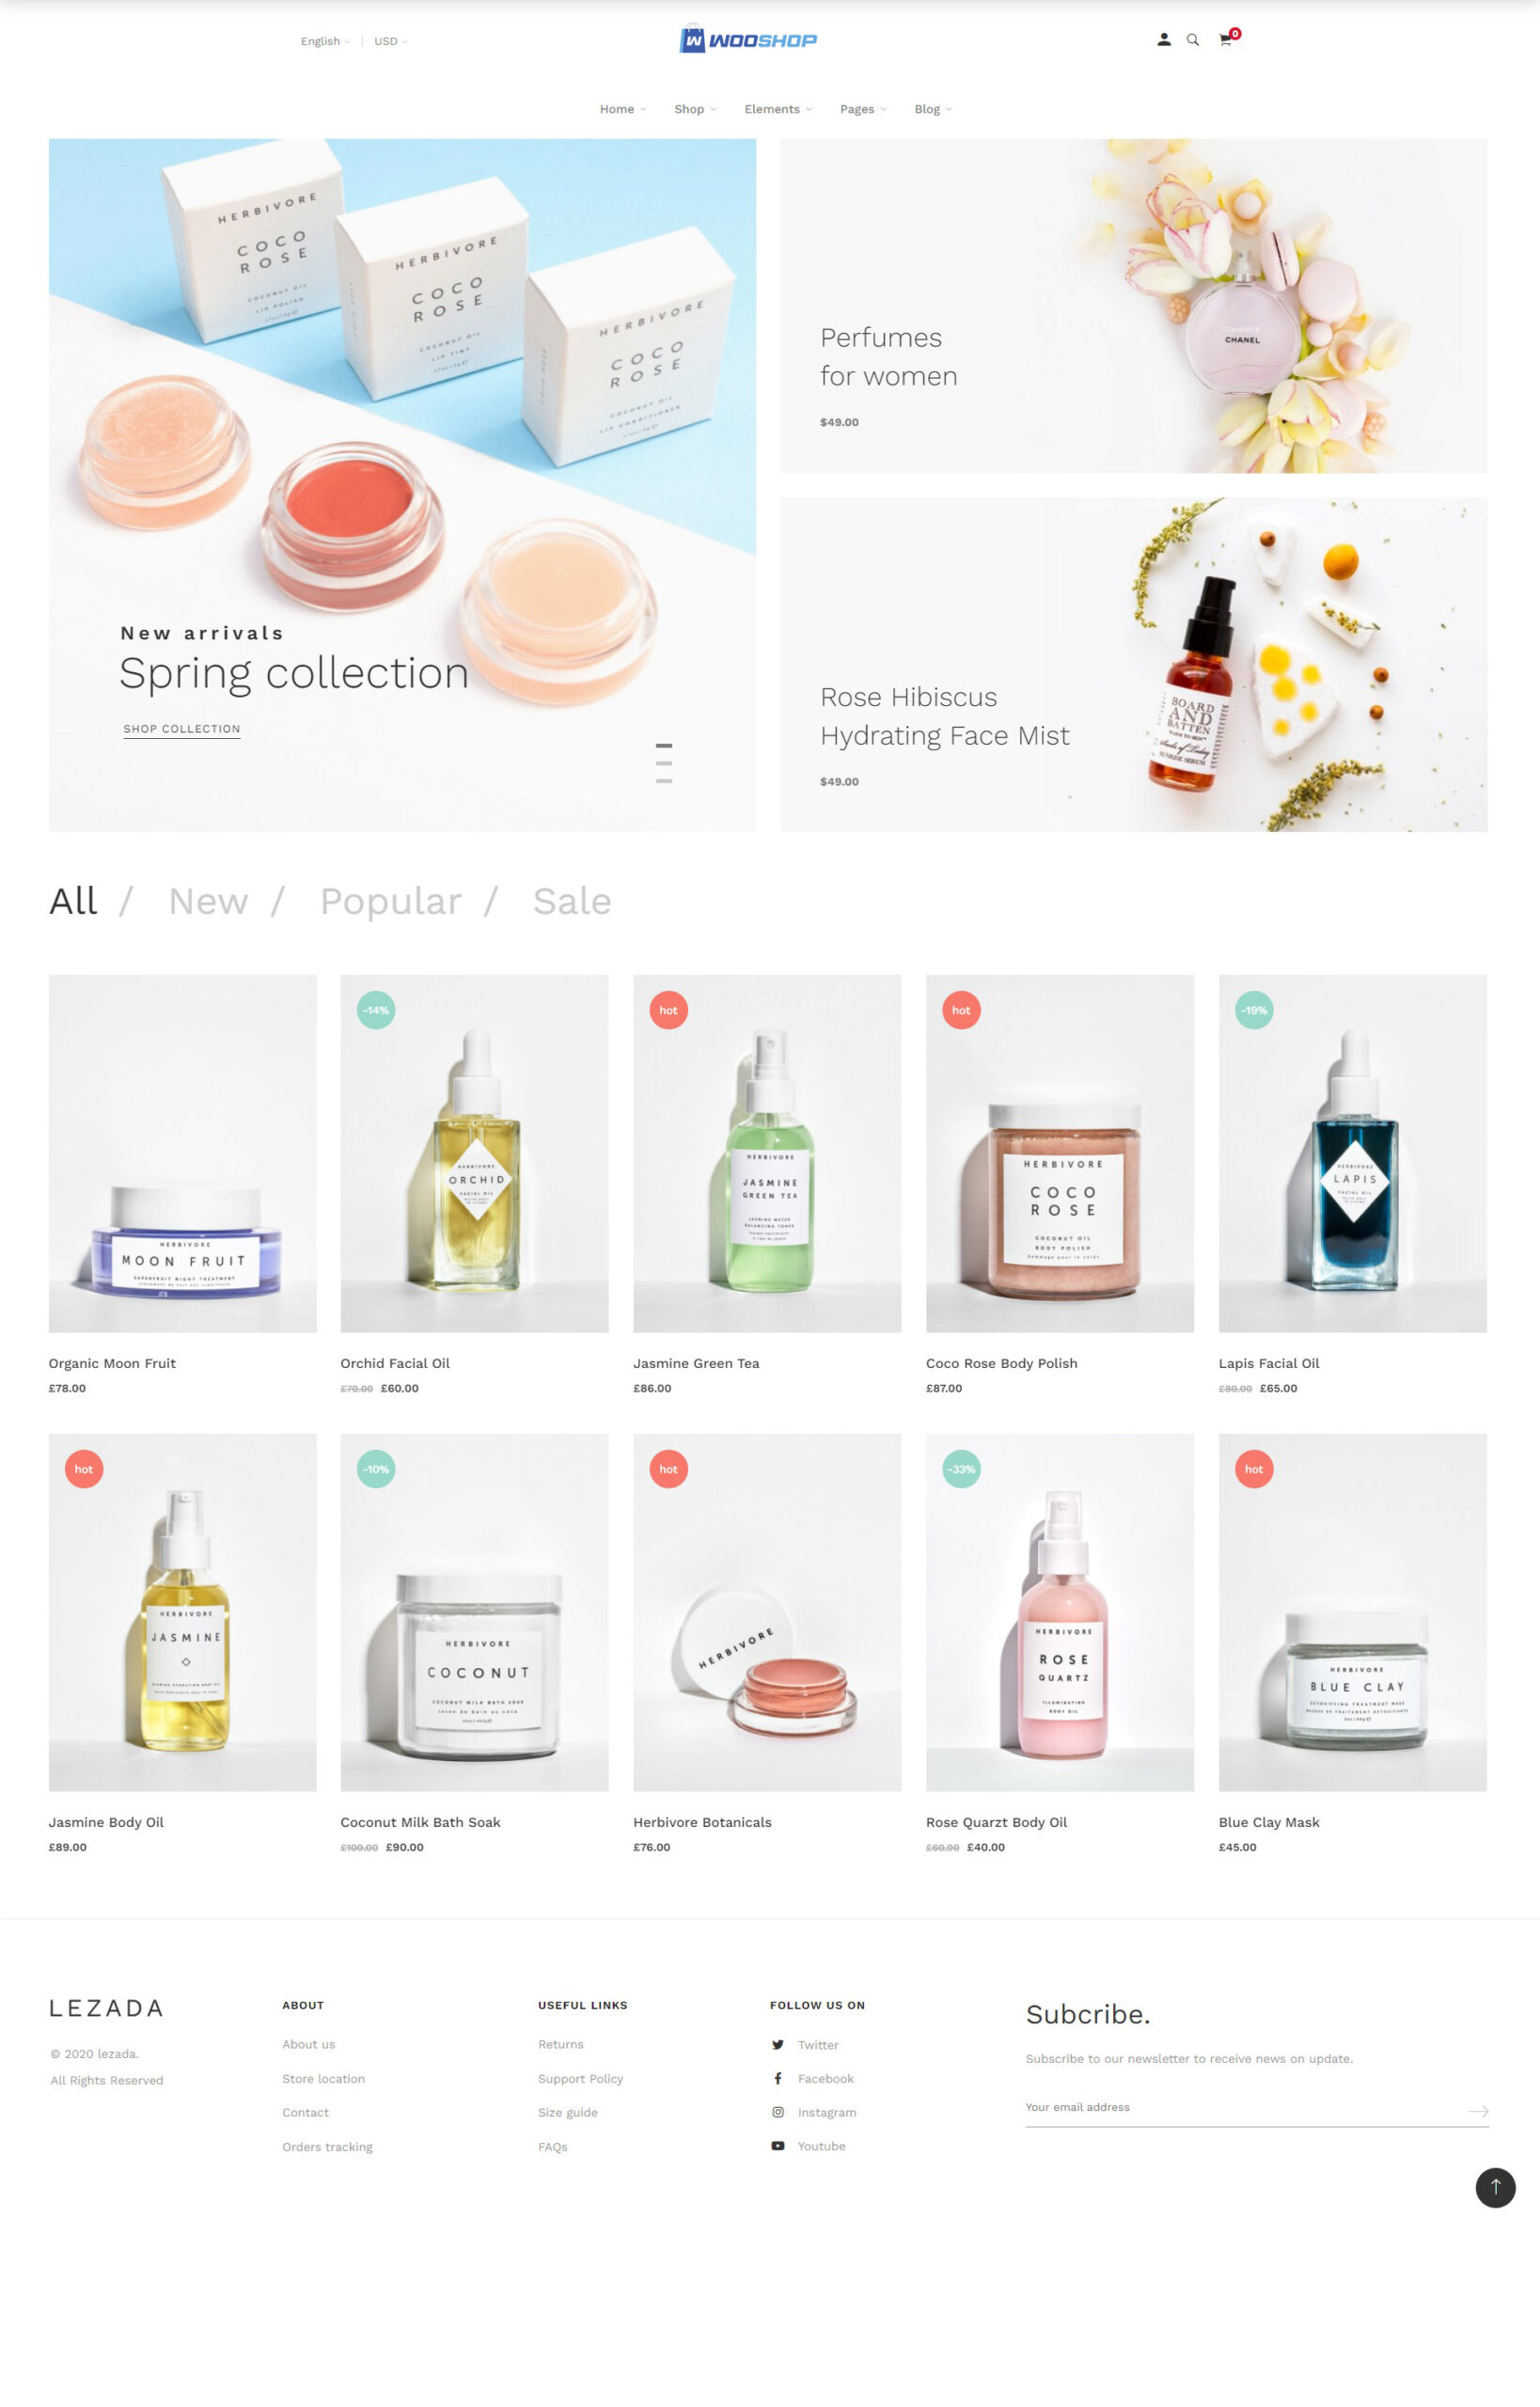The height and width of the screenshot is (2407, 1540).
Task: Click the Instagram icon in footer
Action: [778, 2112]
